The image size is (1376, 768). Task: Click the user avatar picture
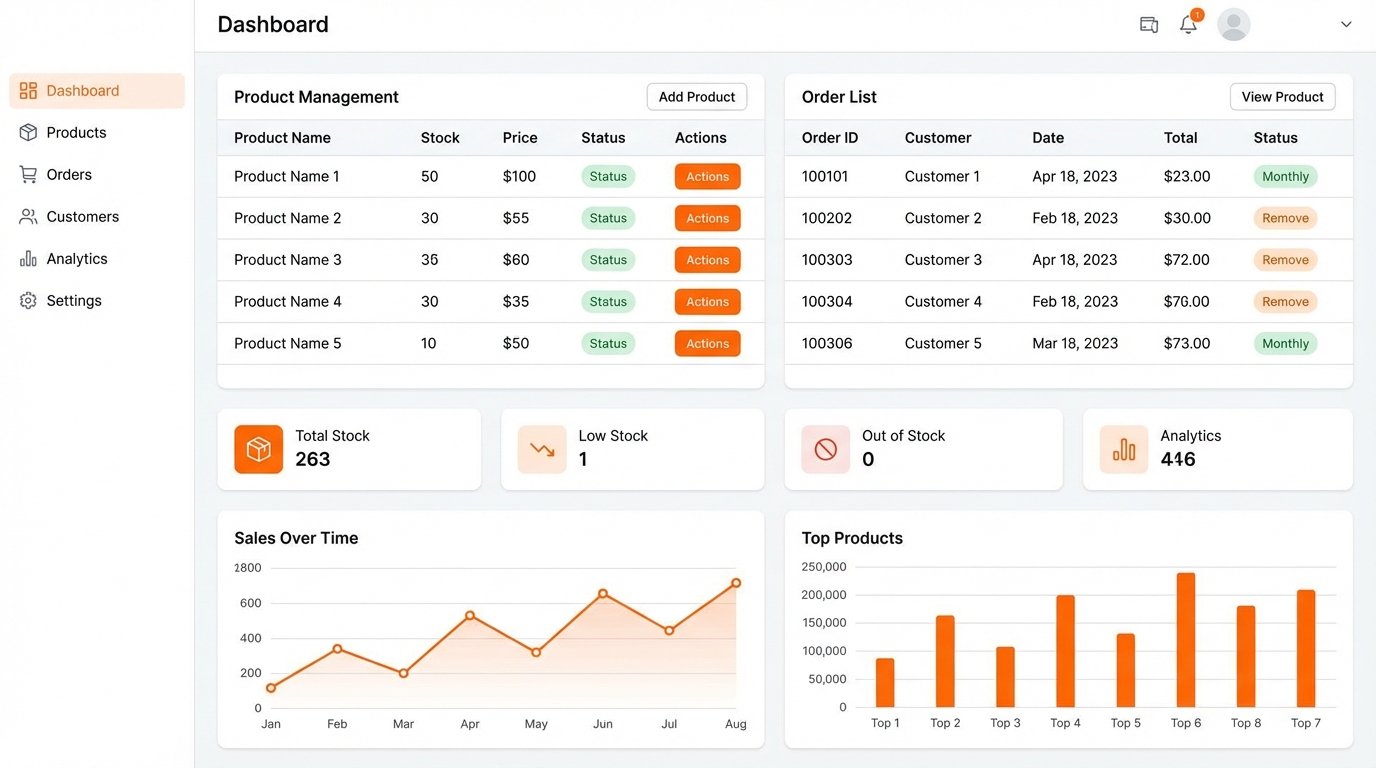[1234, 25]
